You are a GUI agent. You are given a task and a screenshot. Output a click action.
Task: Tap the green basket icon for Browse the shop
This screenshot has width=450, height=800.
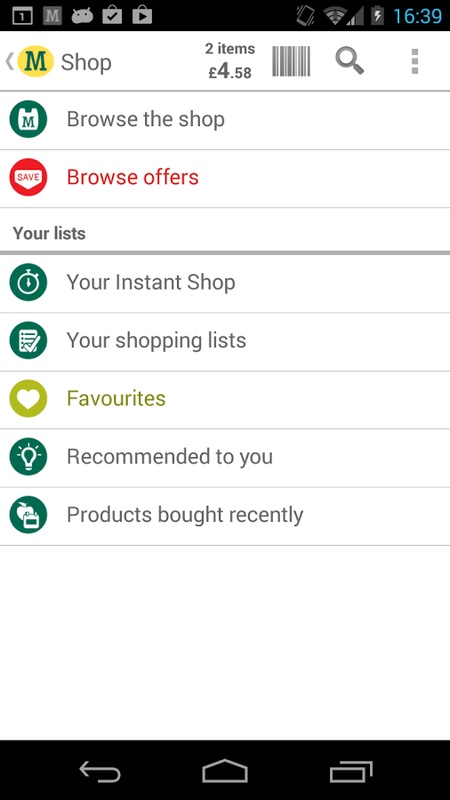(28, 119)
